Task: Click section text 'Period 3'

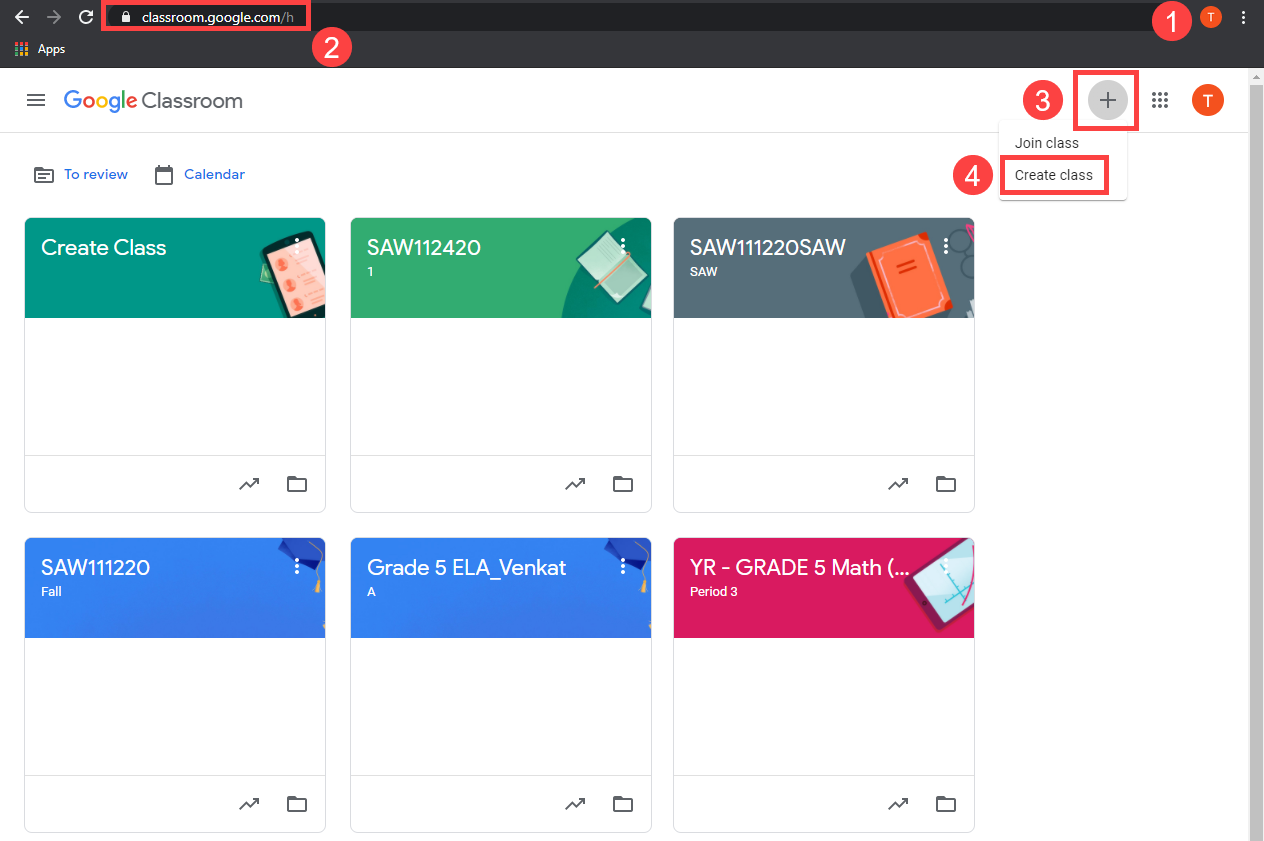Action: 714,591
